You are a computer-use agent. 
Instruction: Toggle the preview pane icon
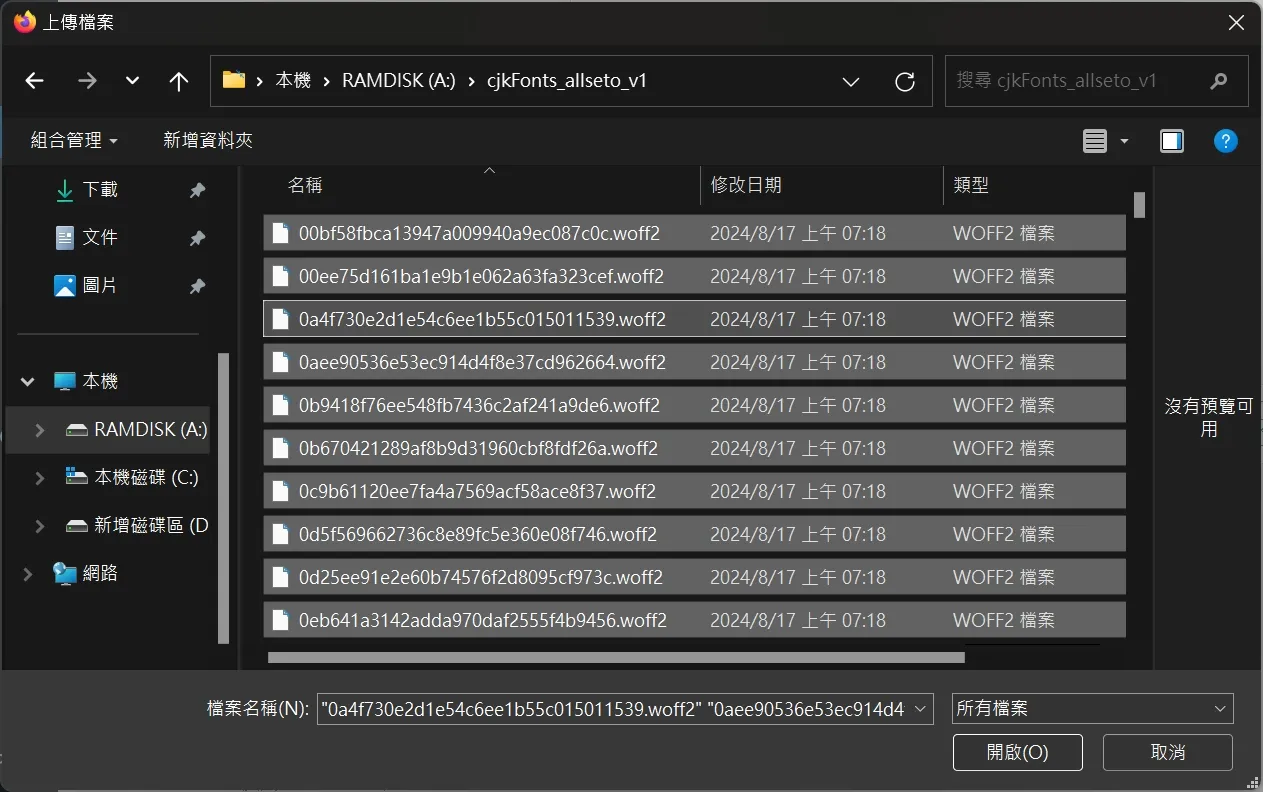click(1172, 141)
